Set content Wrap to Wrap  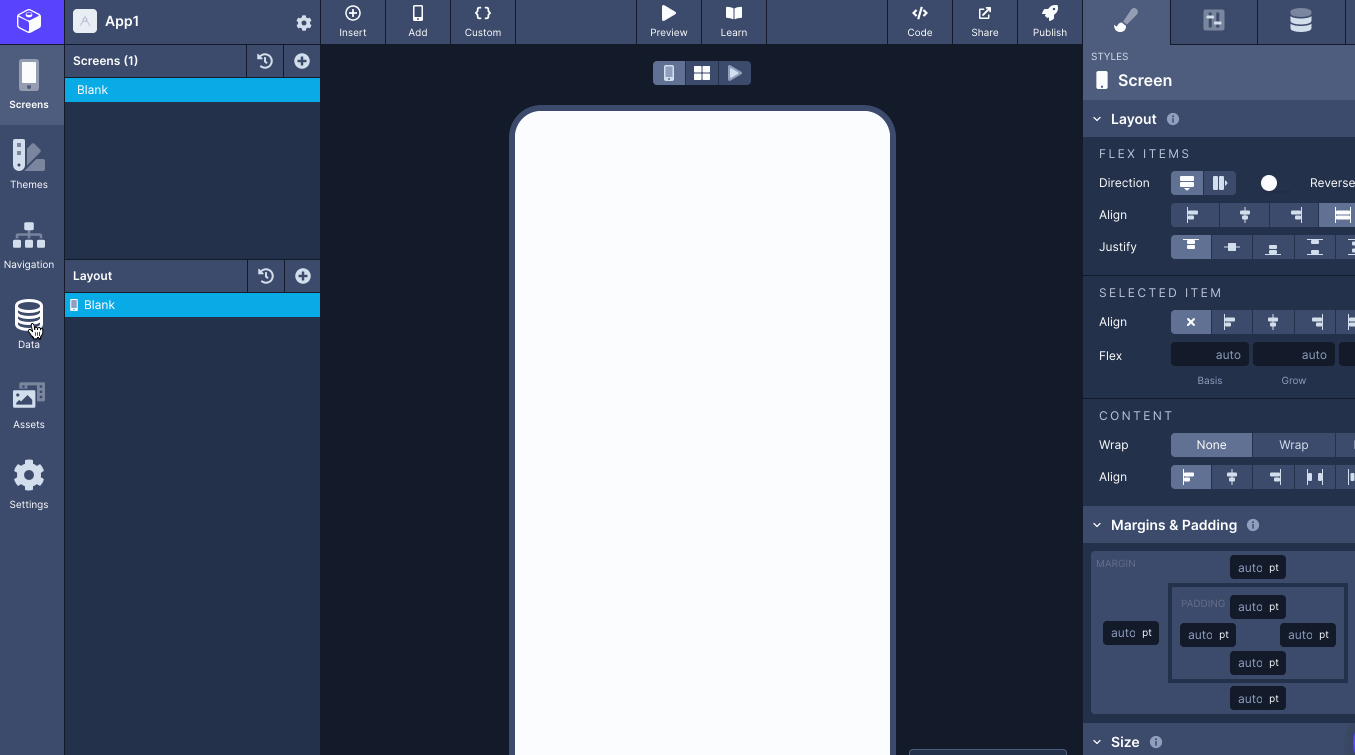(x=1293, y=444)
